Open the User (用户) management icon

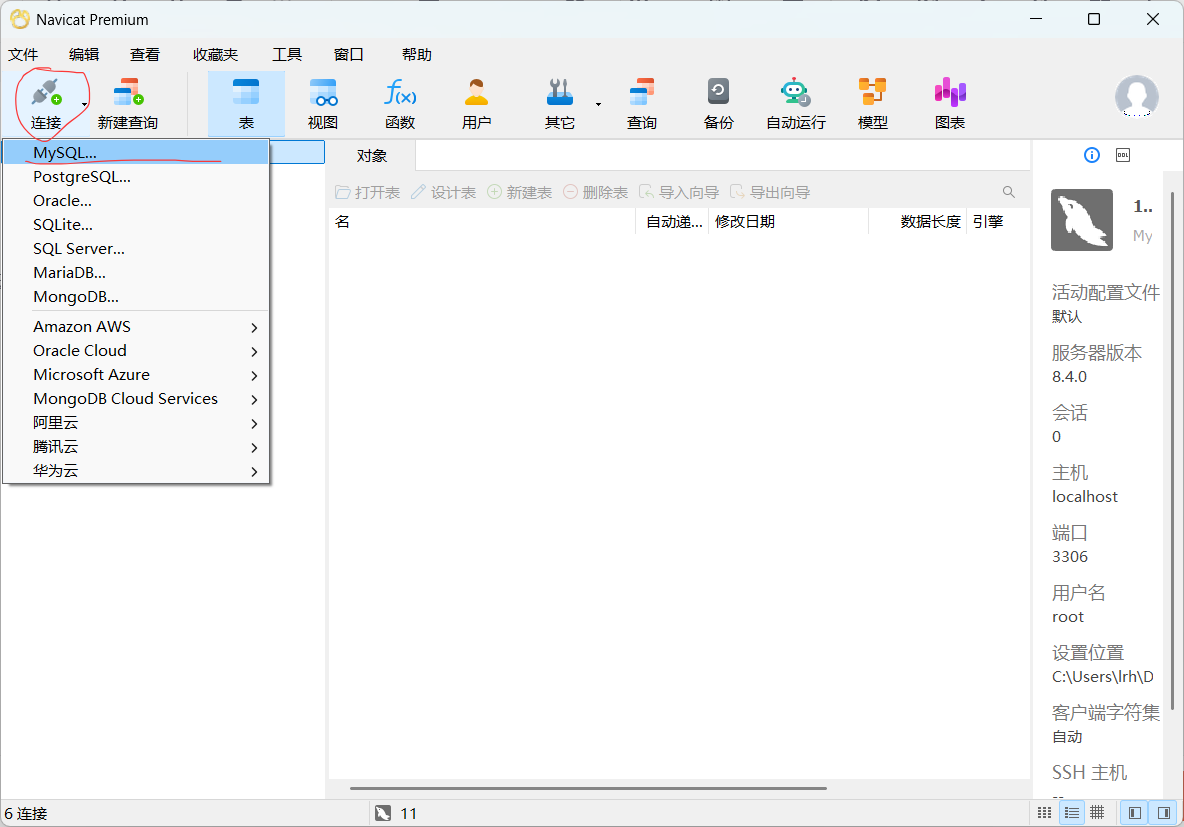coord(476,103)
